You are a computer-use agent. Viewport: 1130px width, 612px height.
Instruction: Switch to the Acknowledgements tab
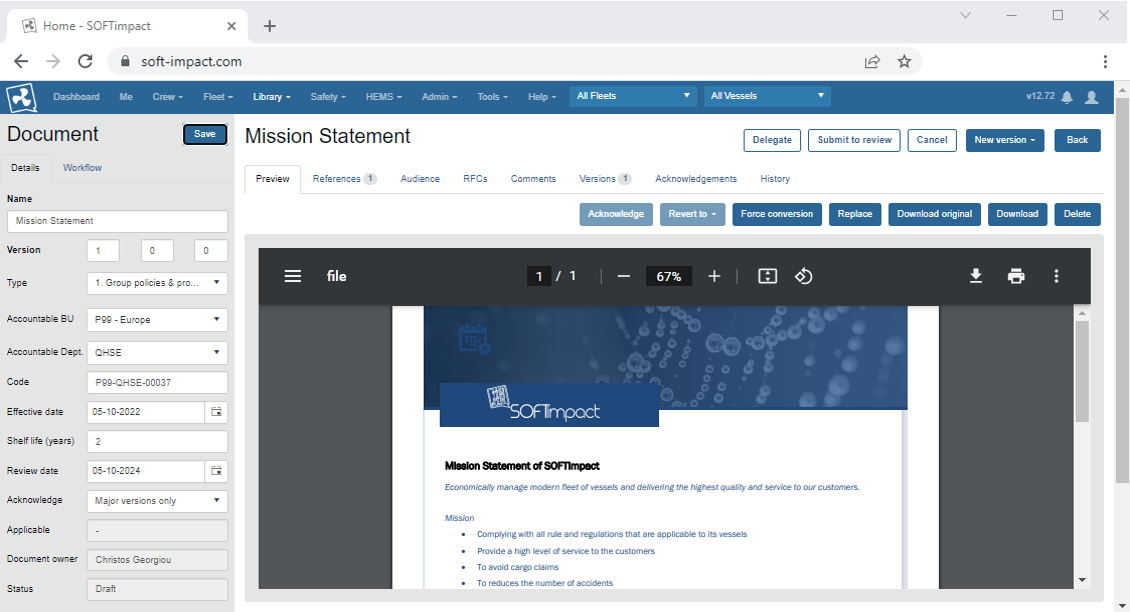click(x=696, y=179)
